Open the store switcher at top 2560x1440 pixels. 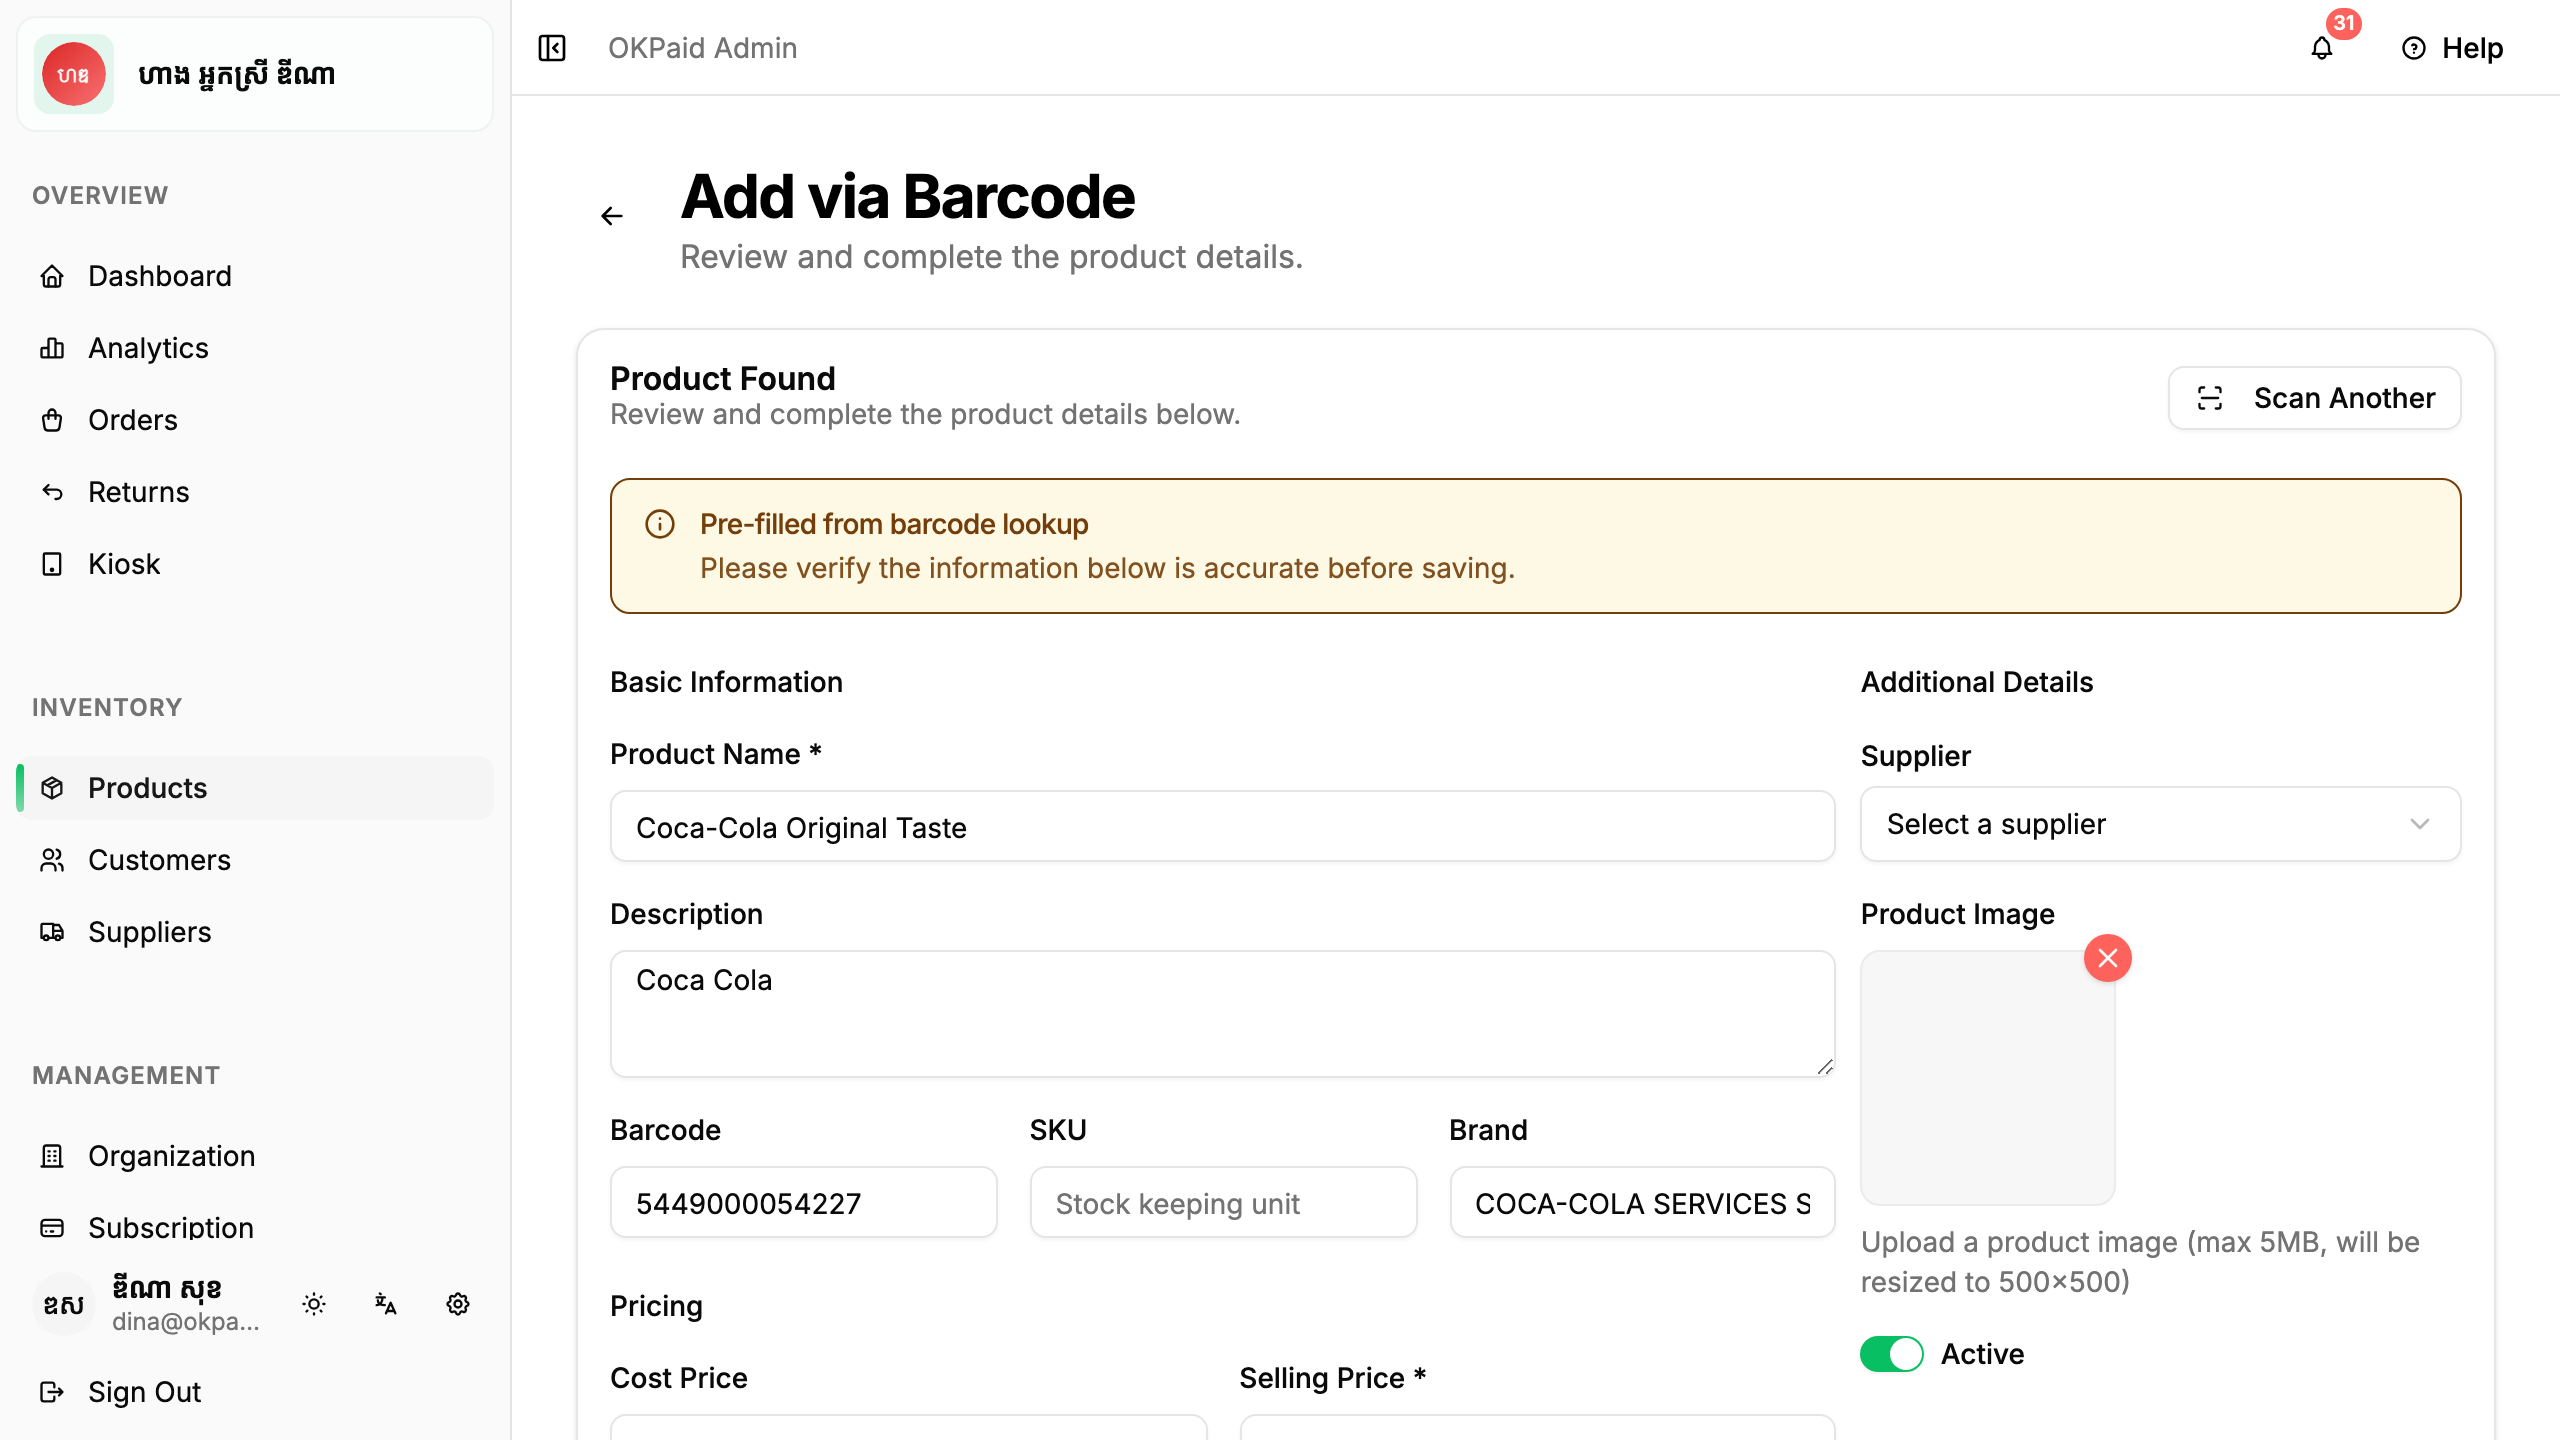click(x=255, y=74)
